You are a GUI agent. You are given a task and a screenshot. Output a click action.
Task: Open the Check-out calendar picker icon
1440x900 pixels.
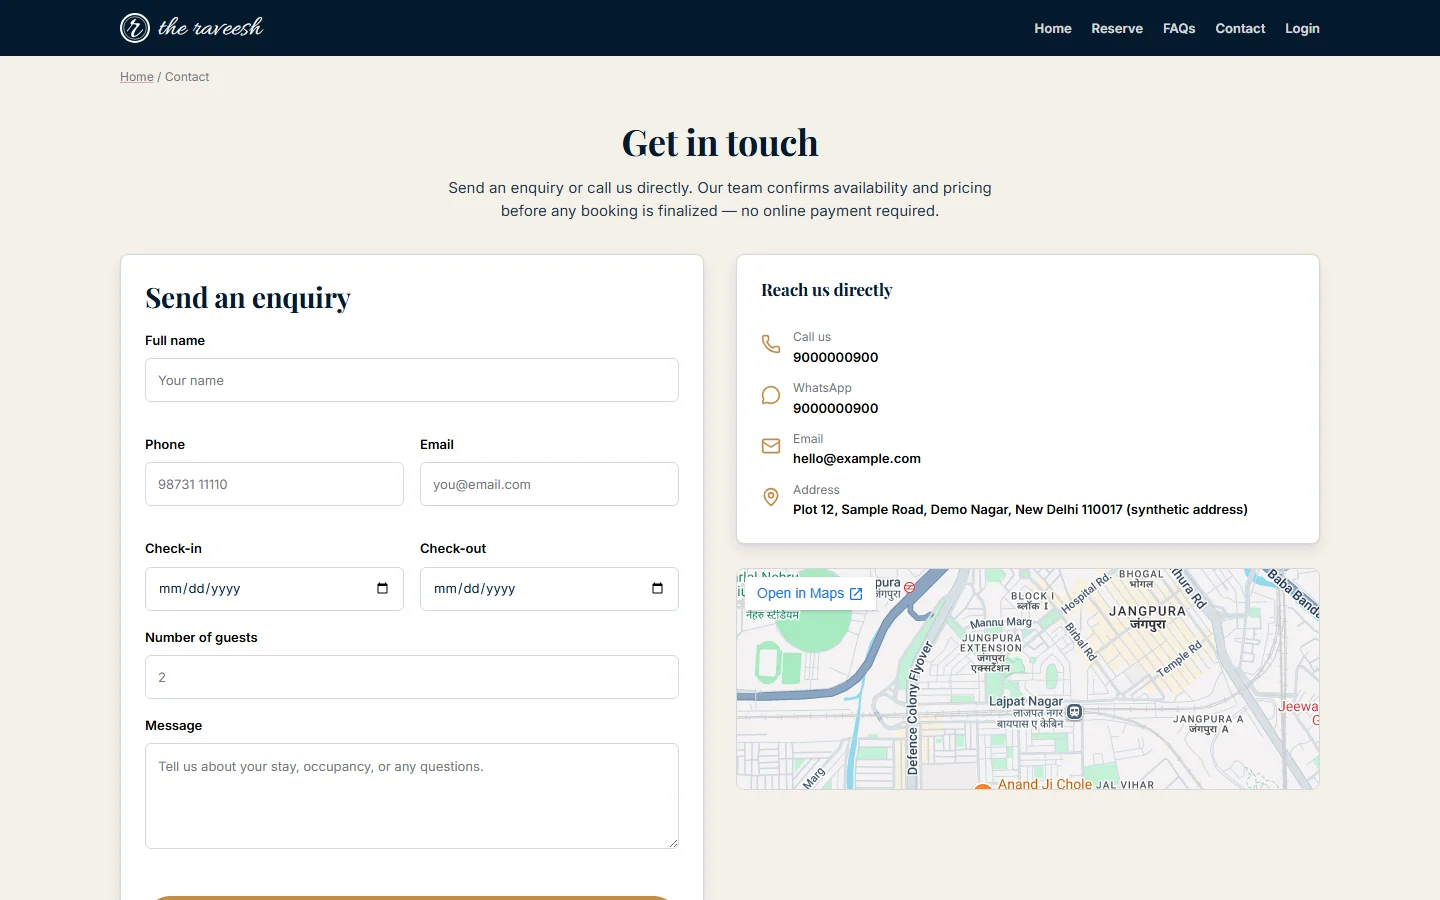tap(657, 588)
